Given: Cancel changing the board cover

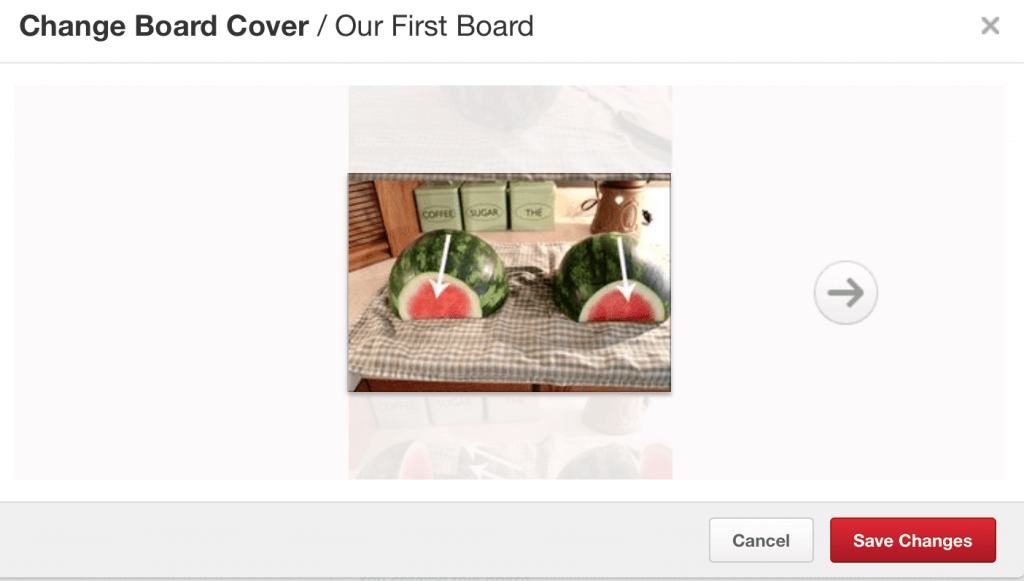Looking at the screenshot, I should [761, 541].
